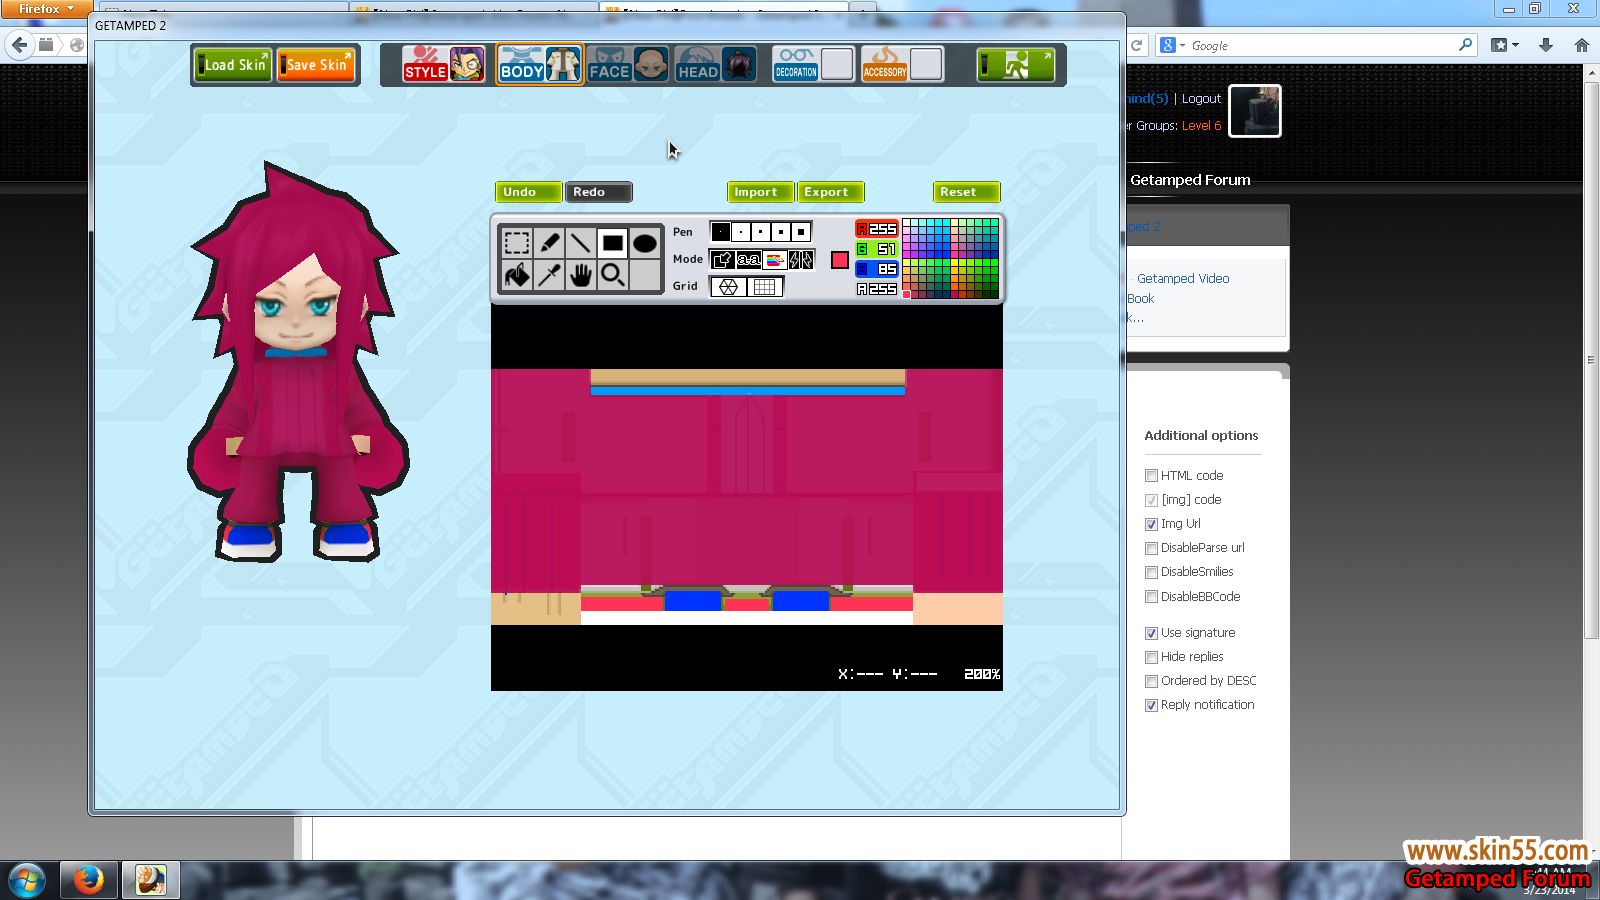Open the FACE category
Viewport: 1600px width, 900px height.
pyautogui.click(x=628, y=65)
